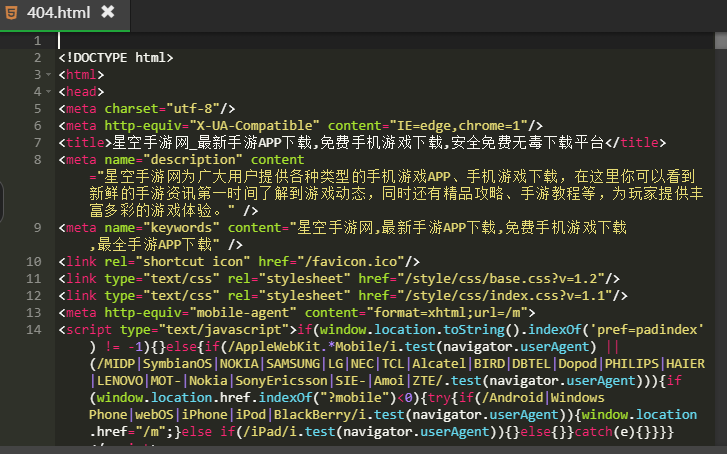Screen dimensions: 727x454
Task: Collapse the html tag fold arrow on line 3
Action: coord(46,75)
